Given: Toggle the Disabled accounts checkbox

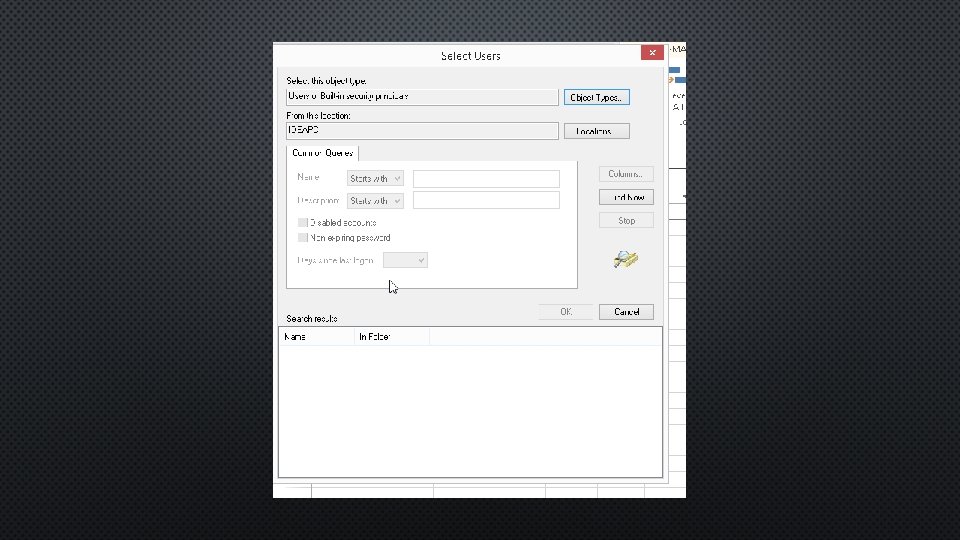Looking at the screenshot, I should click(x=302, y=223).
